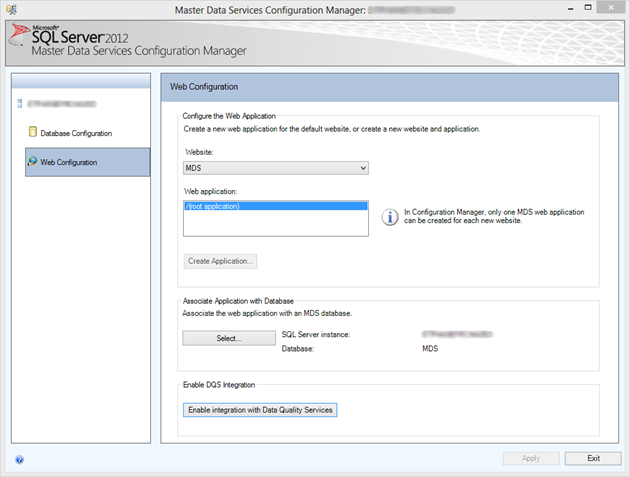This screenshot has width=630, height=477.
Task: Click the Select... database button
Action: (x=229, y=338)
